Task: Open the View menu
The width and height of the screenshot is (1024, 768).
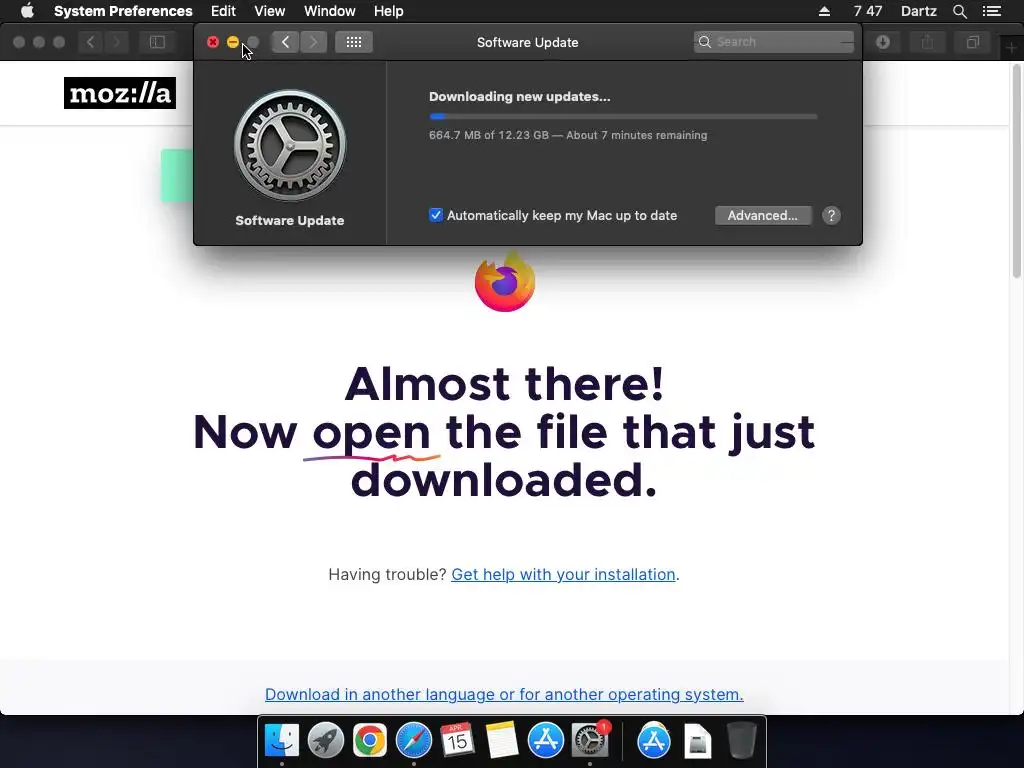Action: [x=270, y=11]
